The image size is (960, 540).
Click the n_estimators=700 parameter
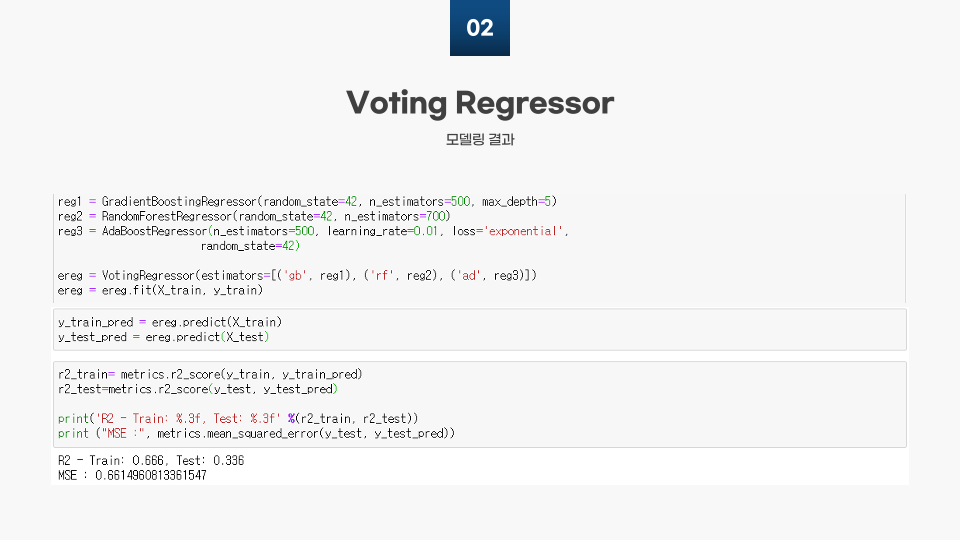pos(397,216)
